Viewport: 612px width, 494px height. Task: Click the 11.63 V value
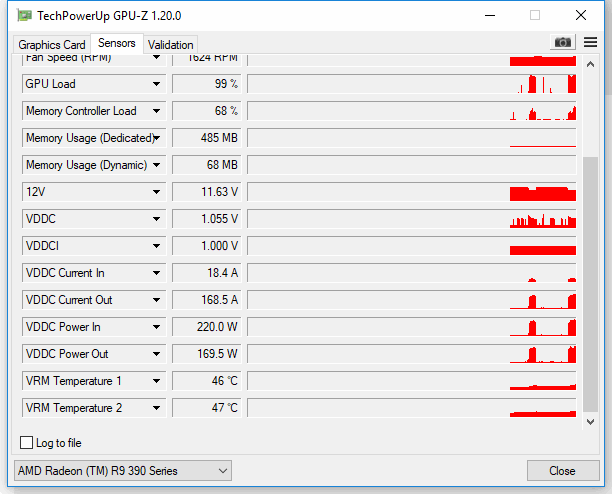pos(207,192)
